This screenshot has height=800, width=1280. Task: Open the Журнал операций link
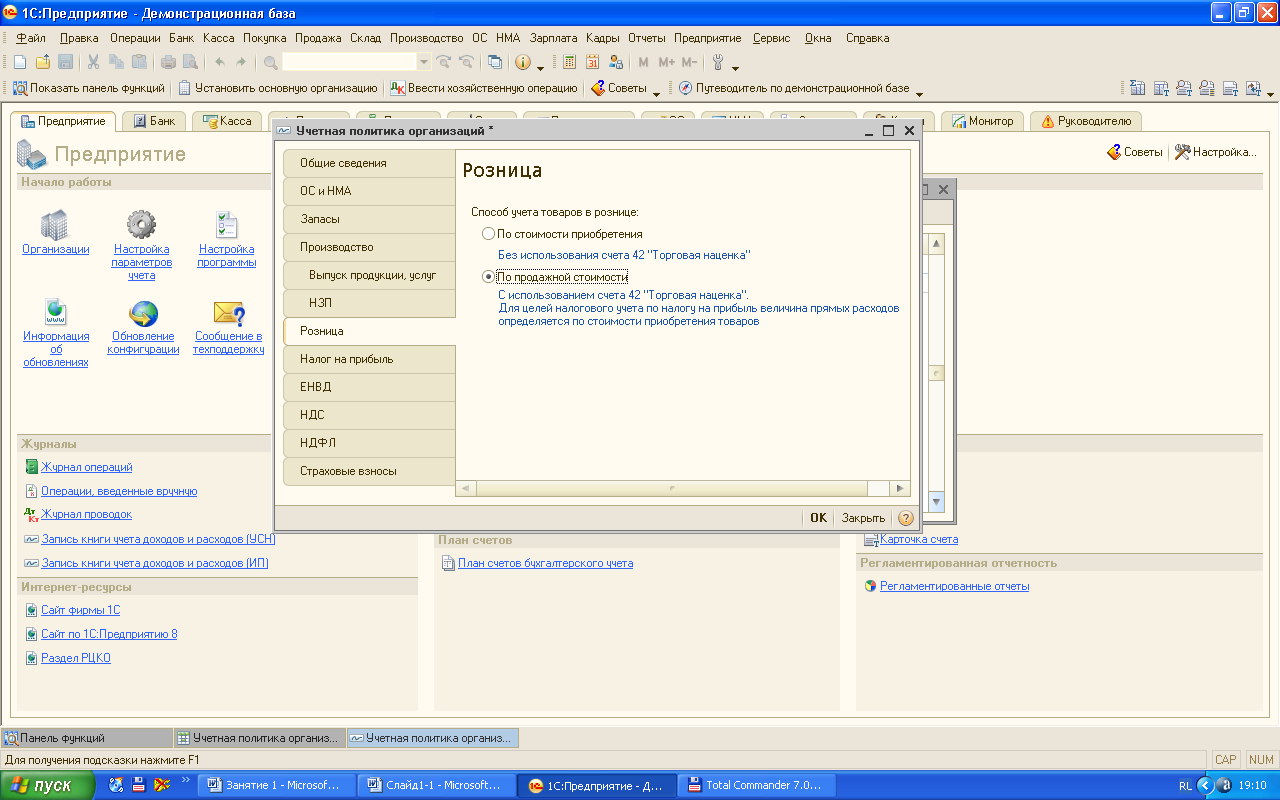(87, 467)
